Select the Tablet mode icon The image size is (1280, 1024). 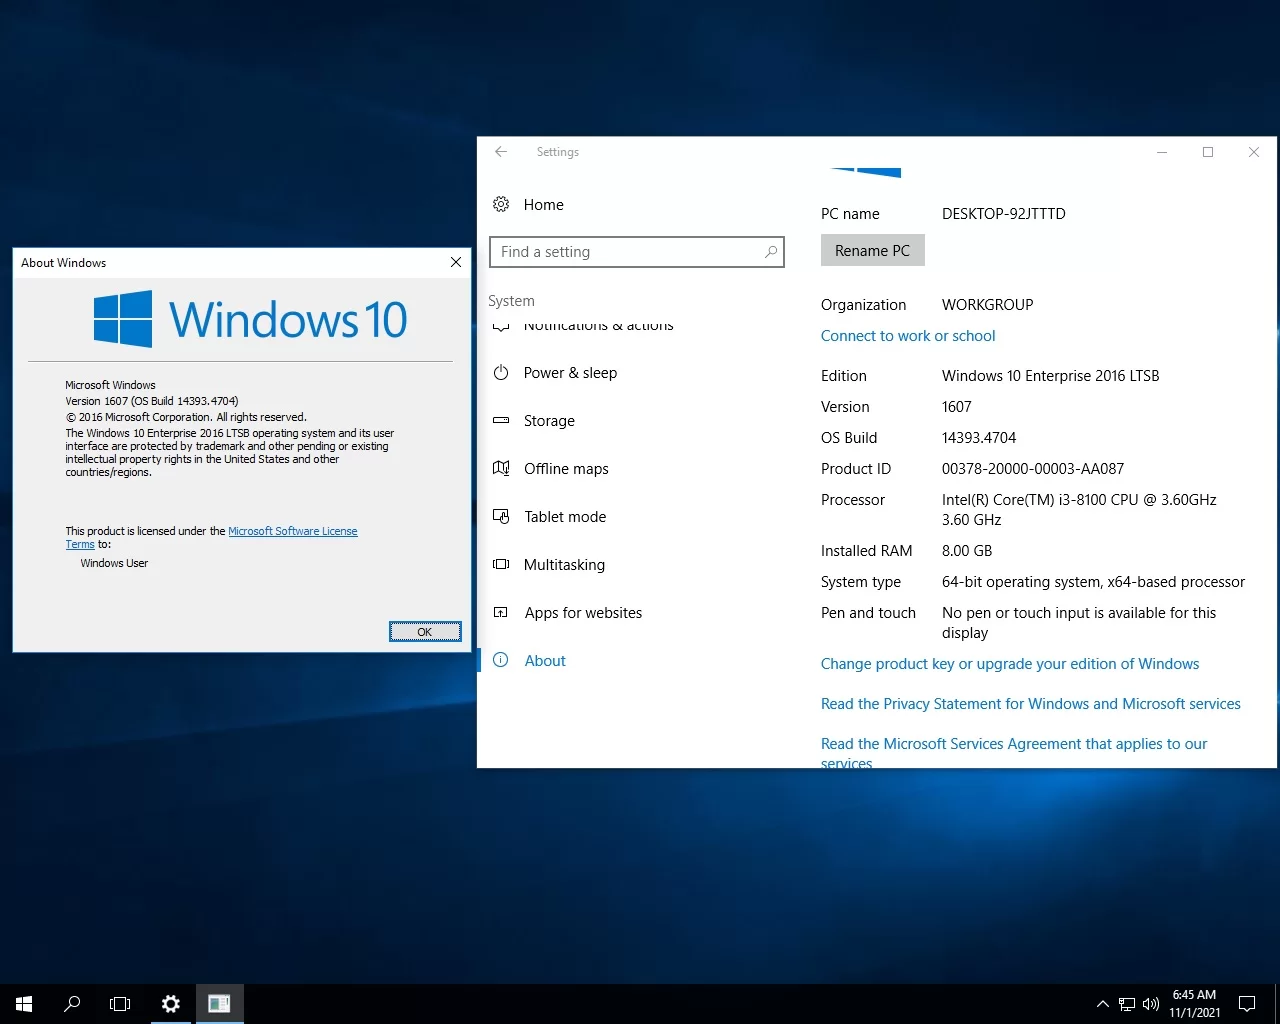(501, 517)
